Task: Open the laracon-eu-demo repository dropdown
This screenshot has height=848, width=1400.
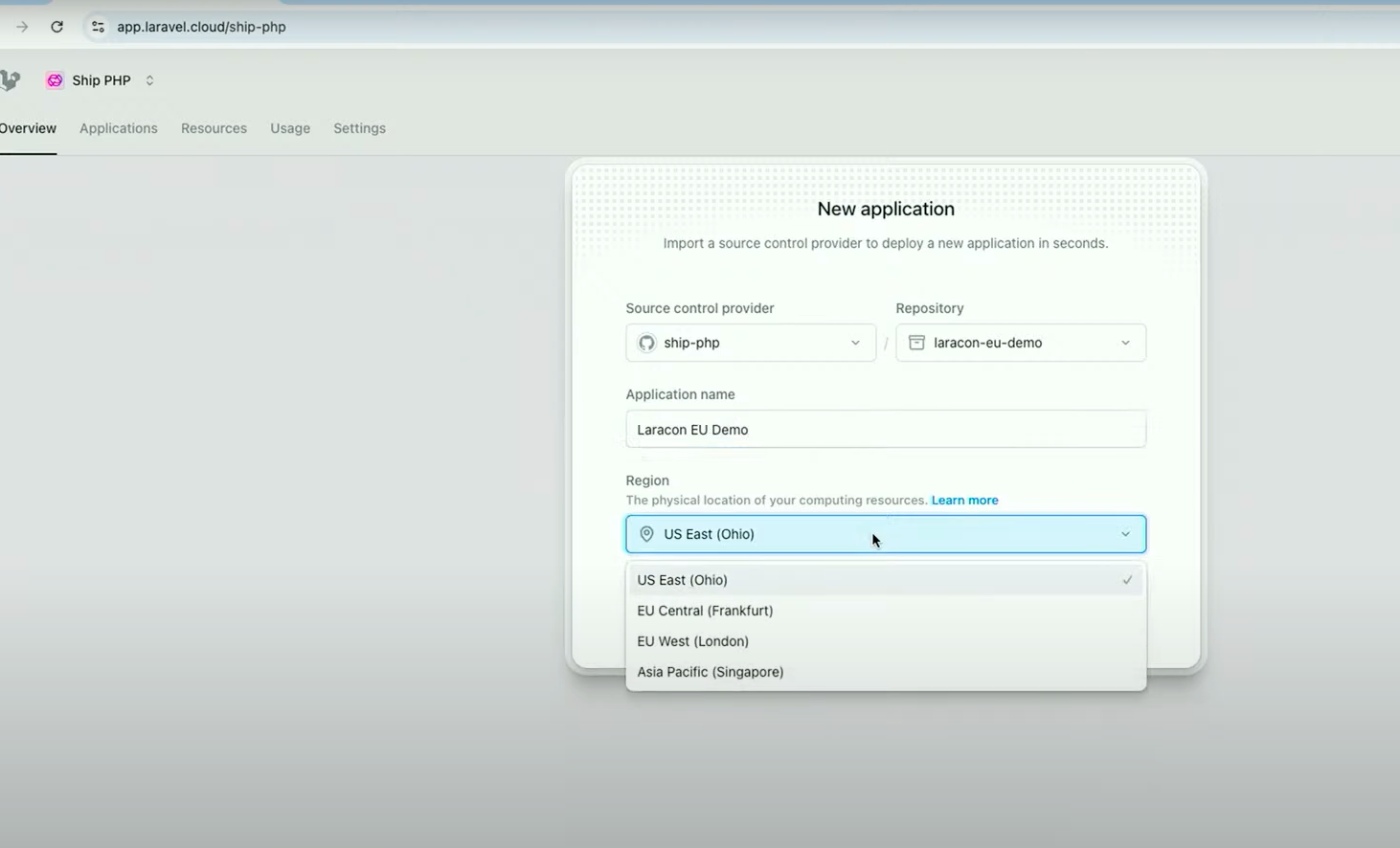Action: (x=1021, y=342)
